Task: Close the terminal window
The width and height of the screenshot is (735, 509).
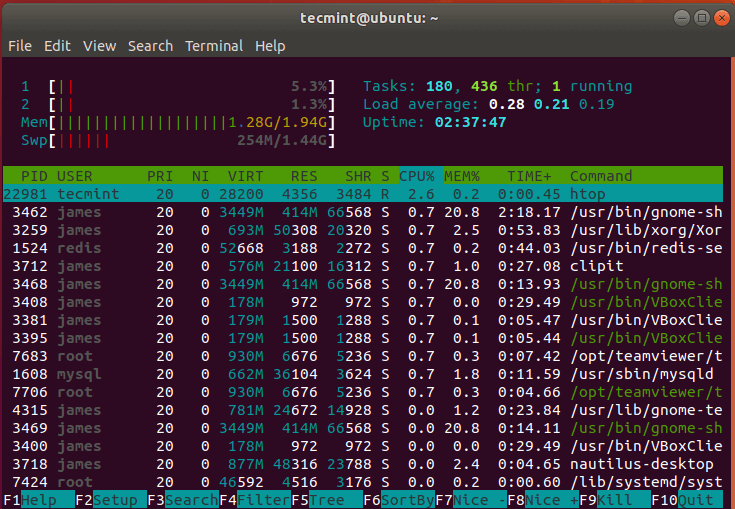Action: point(722,18)
